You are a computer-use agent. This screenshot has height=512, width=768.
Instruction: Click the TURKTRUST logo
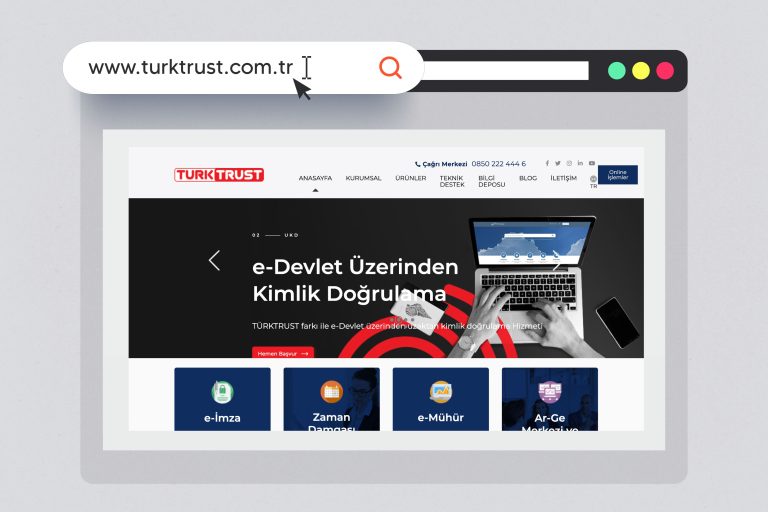click(x=219, y=175)
